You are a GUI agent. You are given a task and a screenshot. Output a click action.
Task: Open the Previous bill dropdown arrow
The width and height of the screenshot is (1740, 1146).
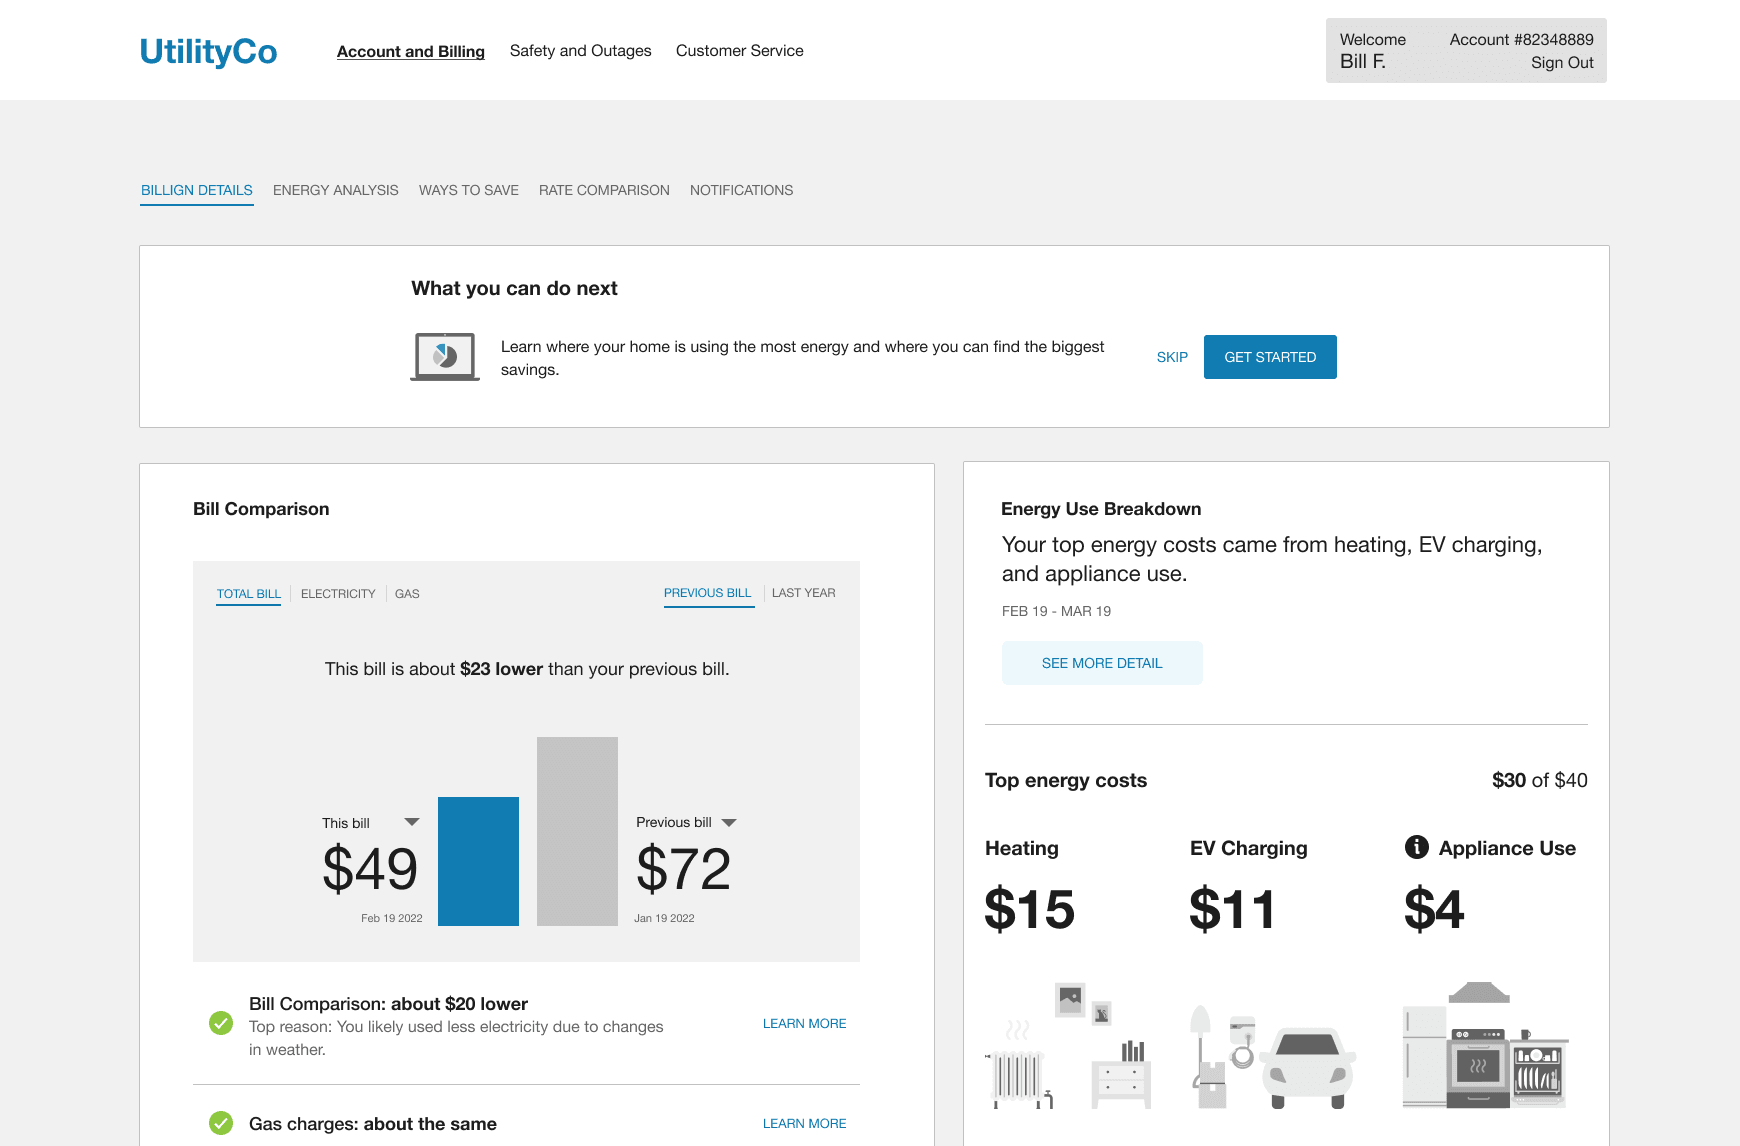pyautogui.click(x=731, y=822)
